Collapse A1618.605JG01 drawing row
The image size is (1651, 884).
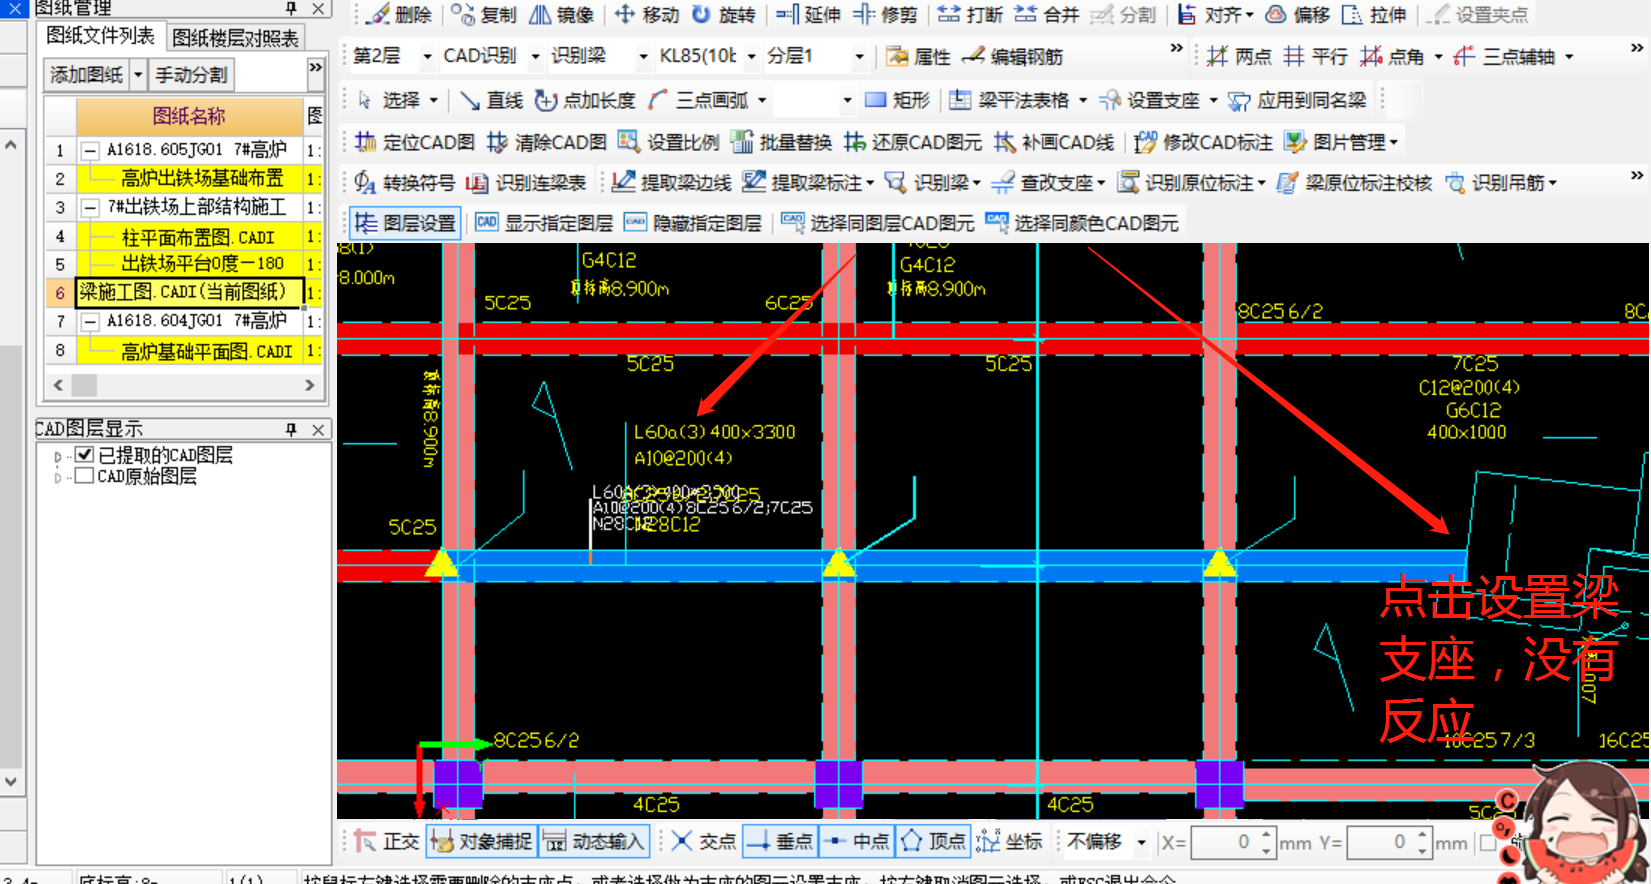click(x=90, y=151)
